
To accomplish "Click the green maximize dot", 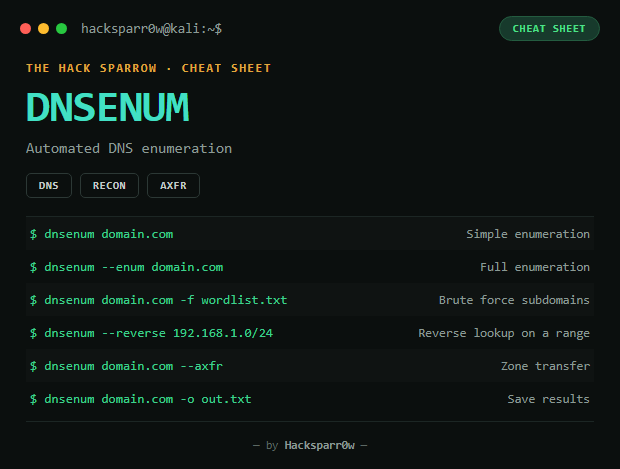I will tap(62, 29).
